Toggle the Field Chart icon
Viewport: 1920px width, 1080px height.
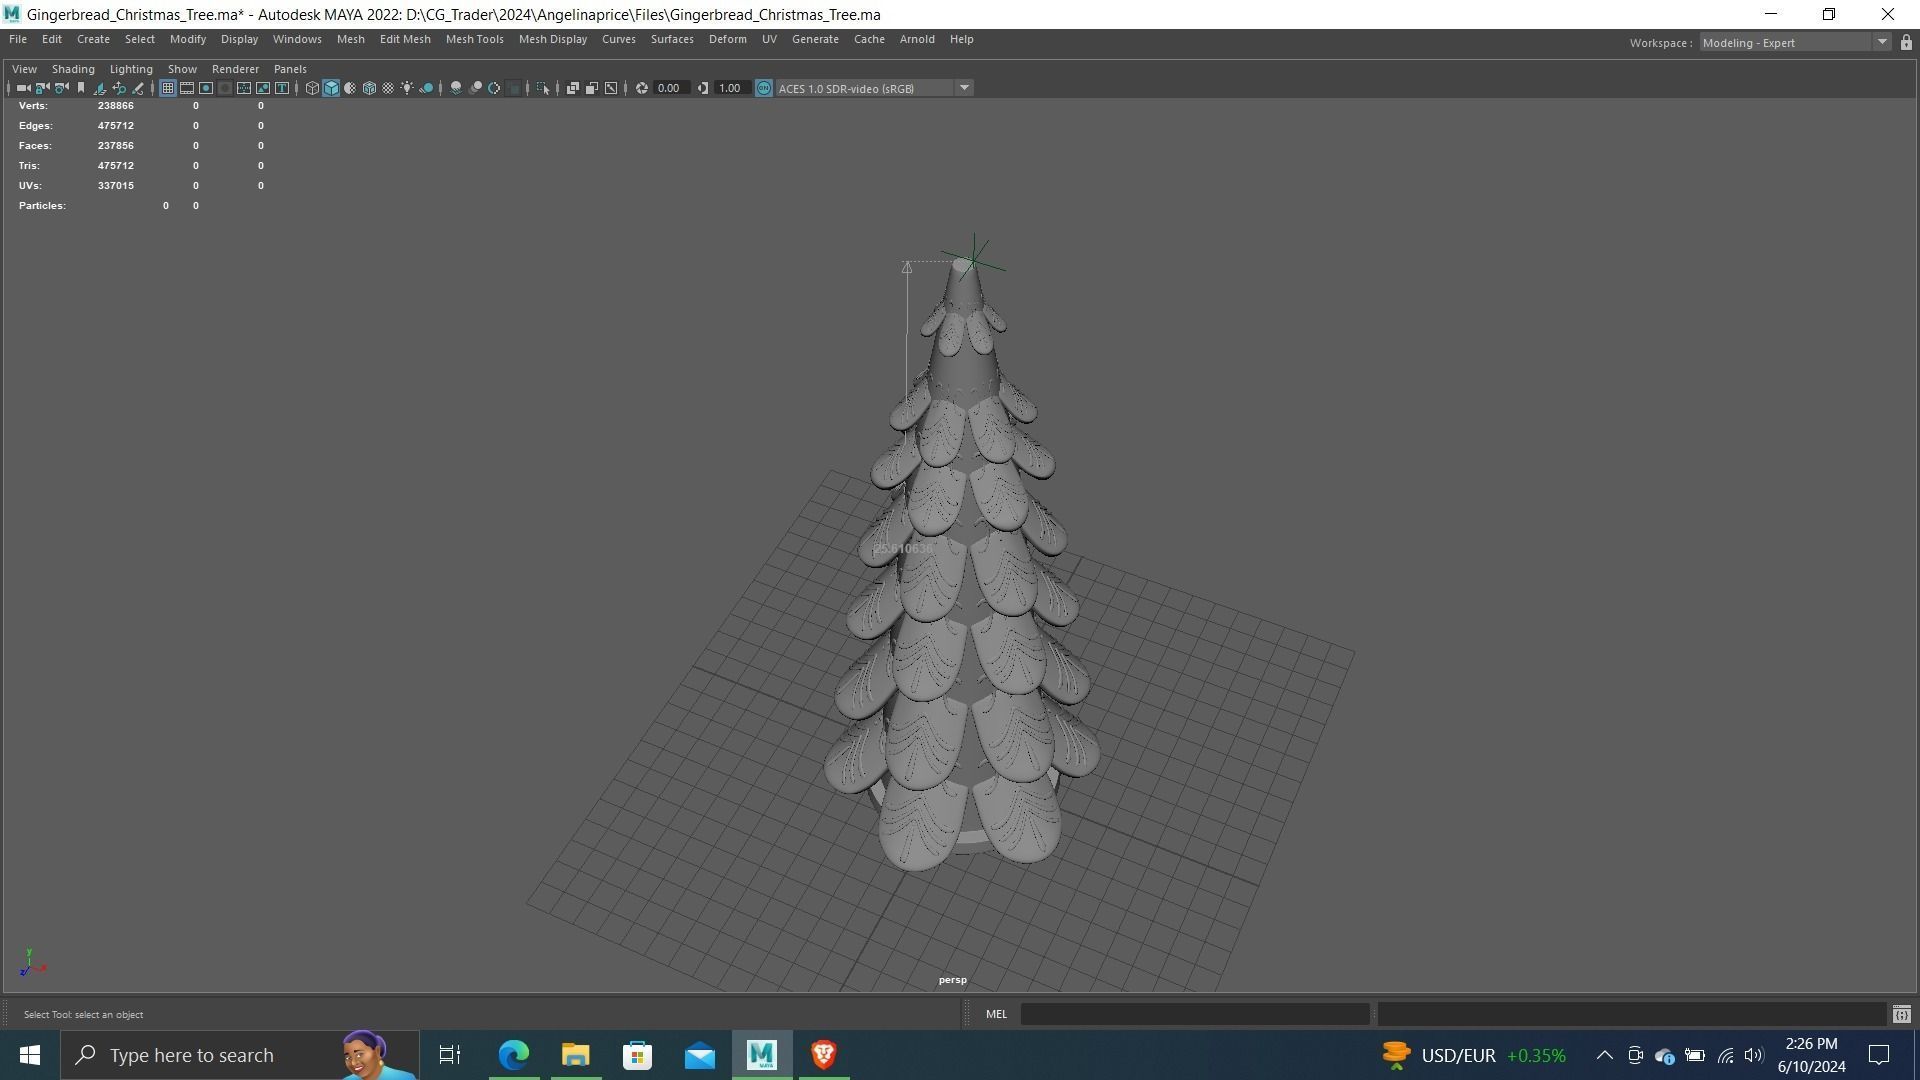244,88
